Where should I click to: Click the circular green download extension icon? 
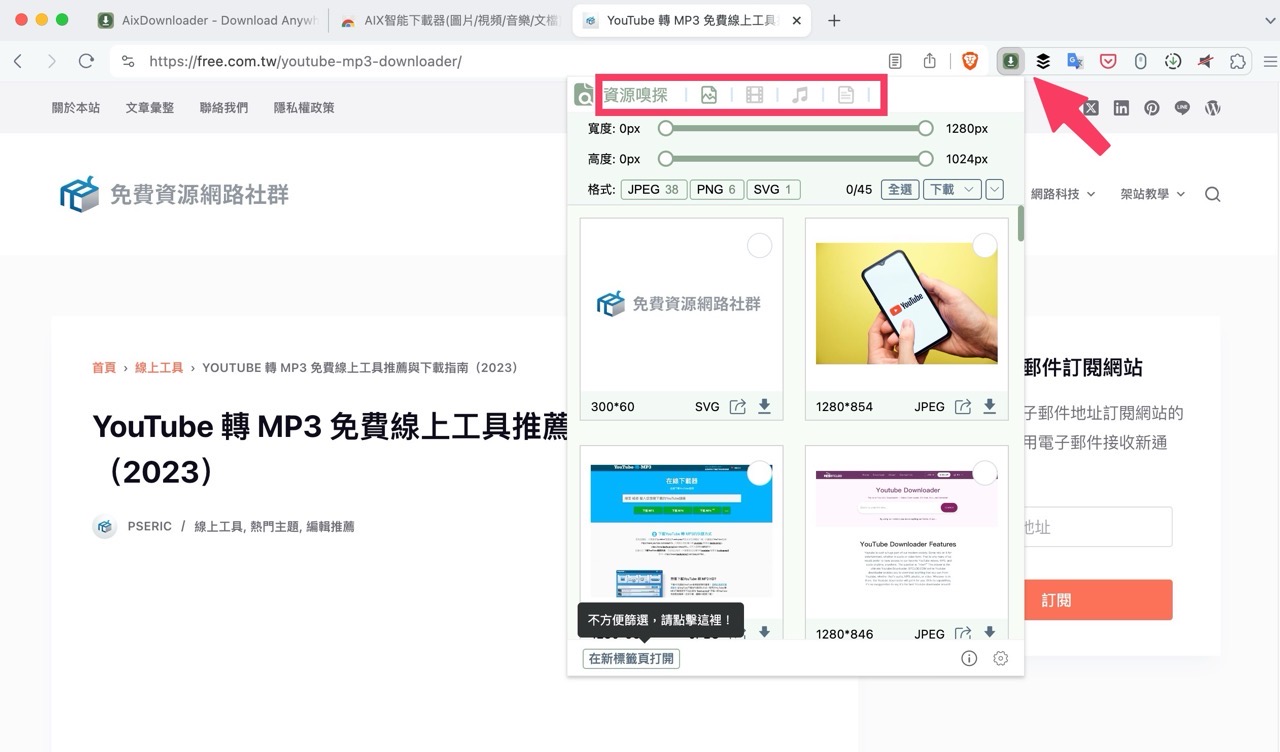tap(1173, 61)
